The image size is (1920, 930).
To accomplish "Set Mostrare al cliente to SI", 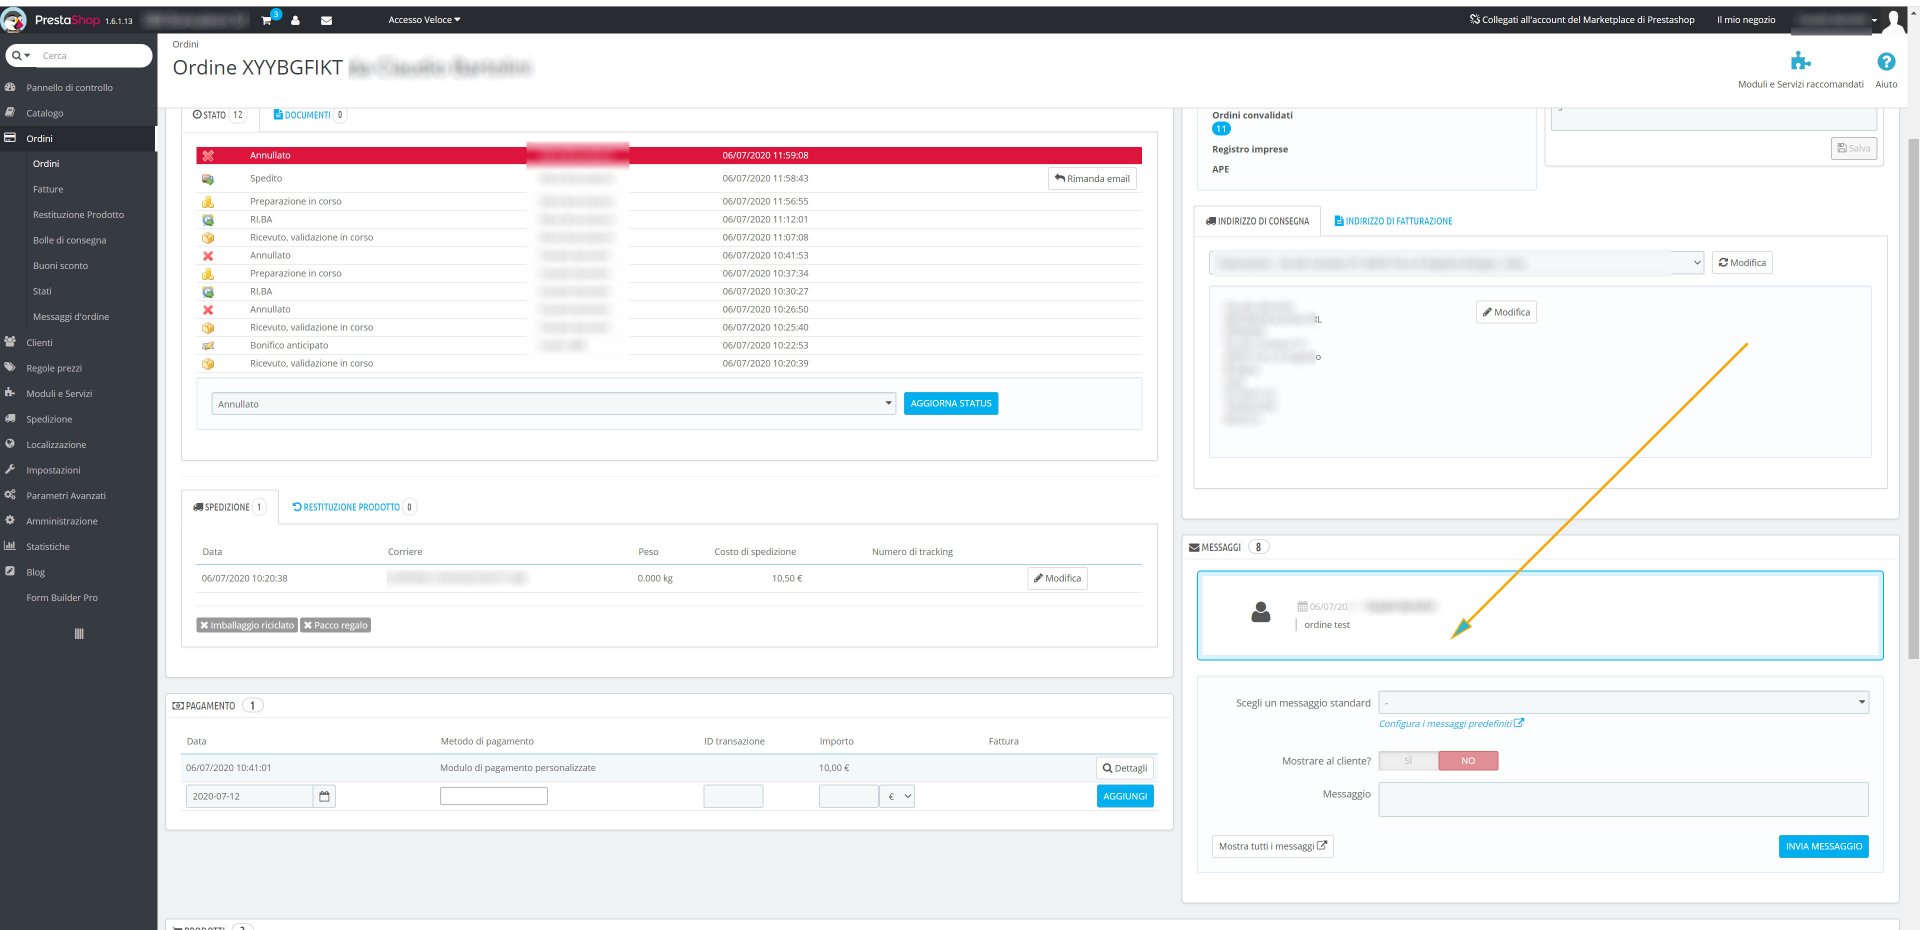I will click(1408, 761).
